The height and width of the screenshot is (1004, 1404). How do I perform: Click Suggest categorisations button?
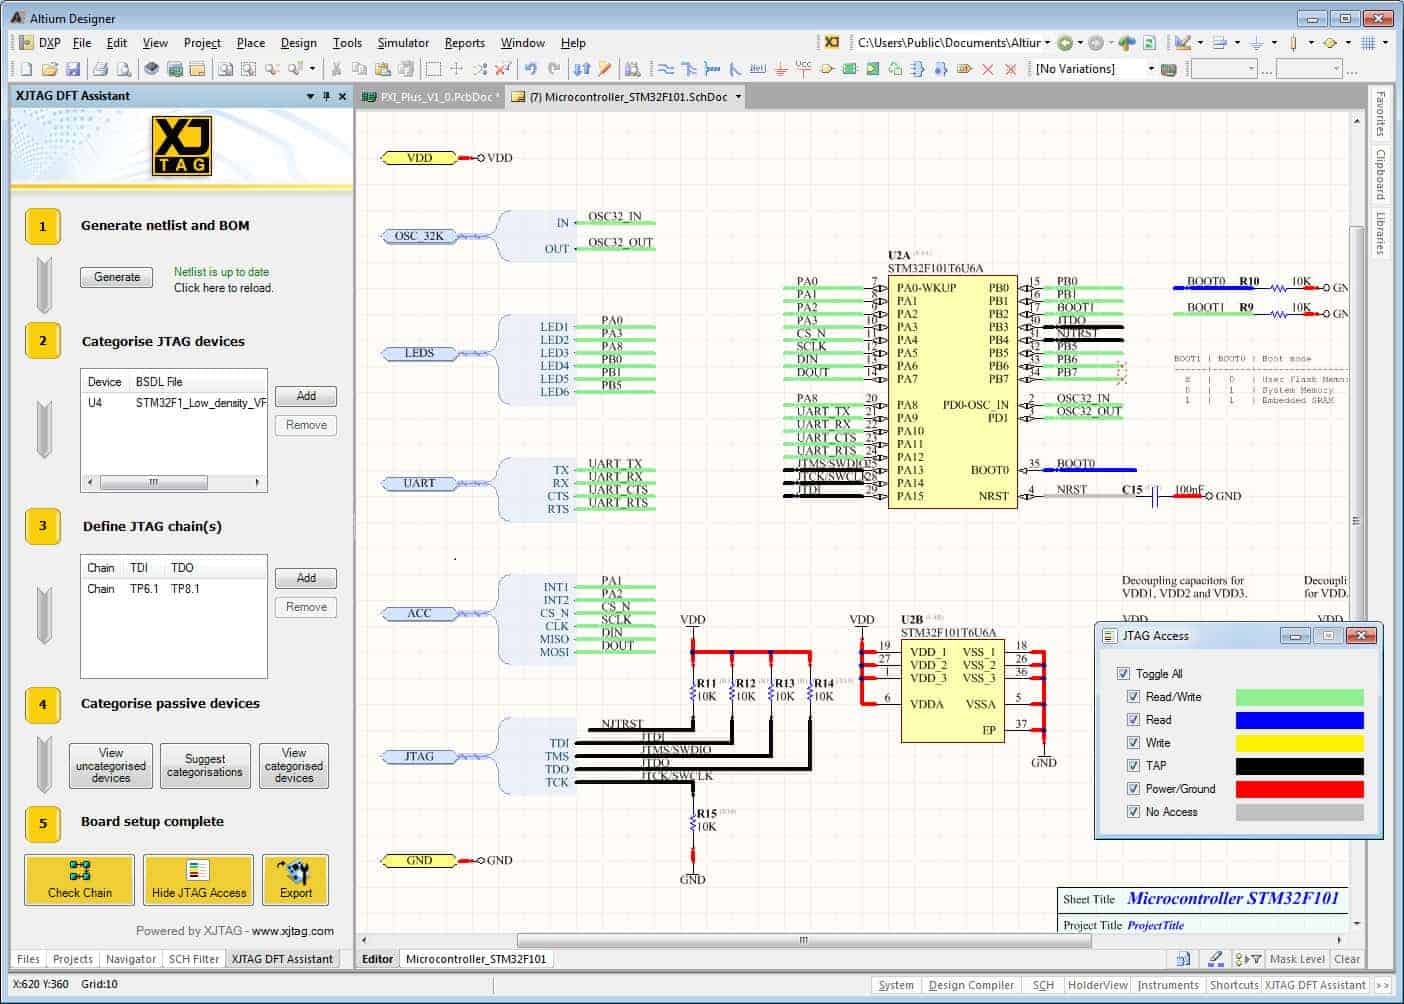coord(204,766)
